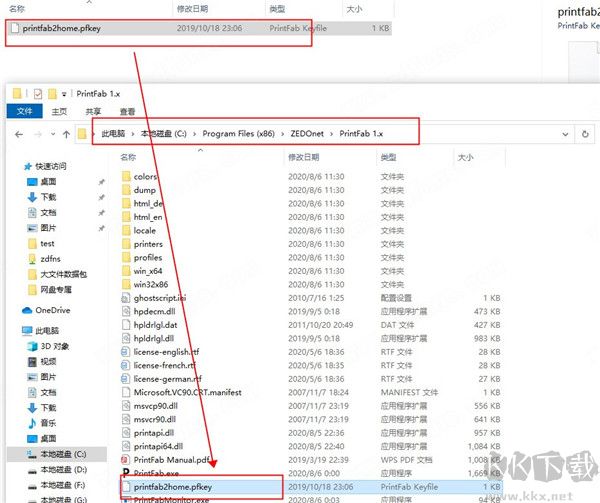
Task: Go up one folder level
Action: 66,134
